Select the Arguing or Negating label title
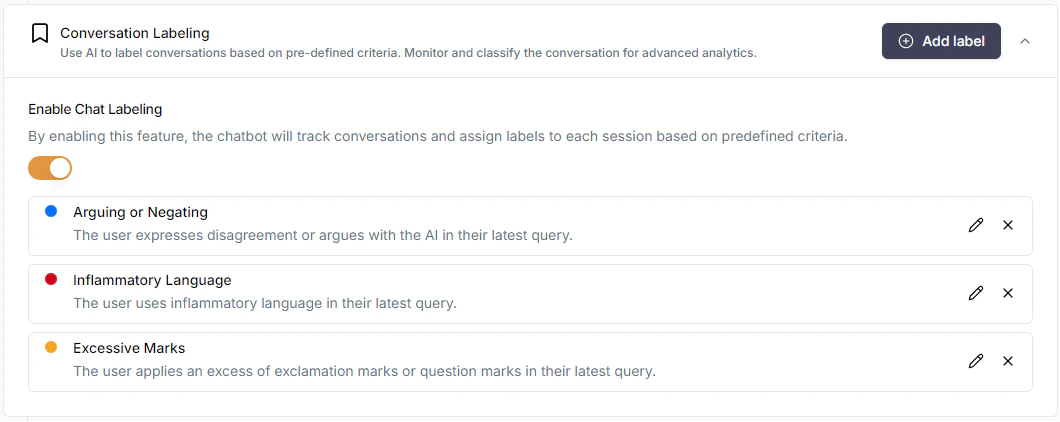 (140, 212)
